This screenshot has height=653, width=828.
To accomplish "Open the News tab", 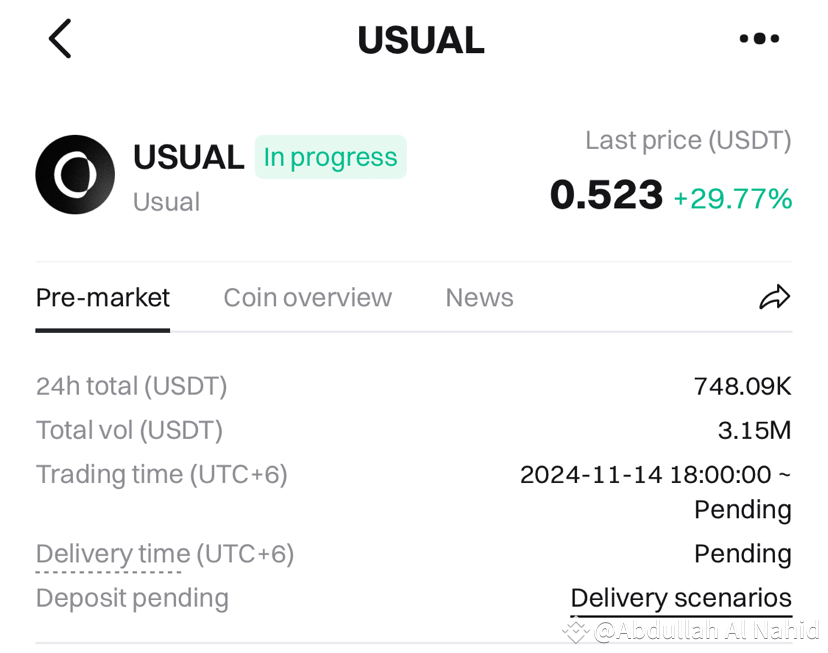I will point(479,297).
